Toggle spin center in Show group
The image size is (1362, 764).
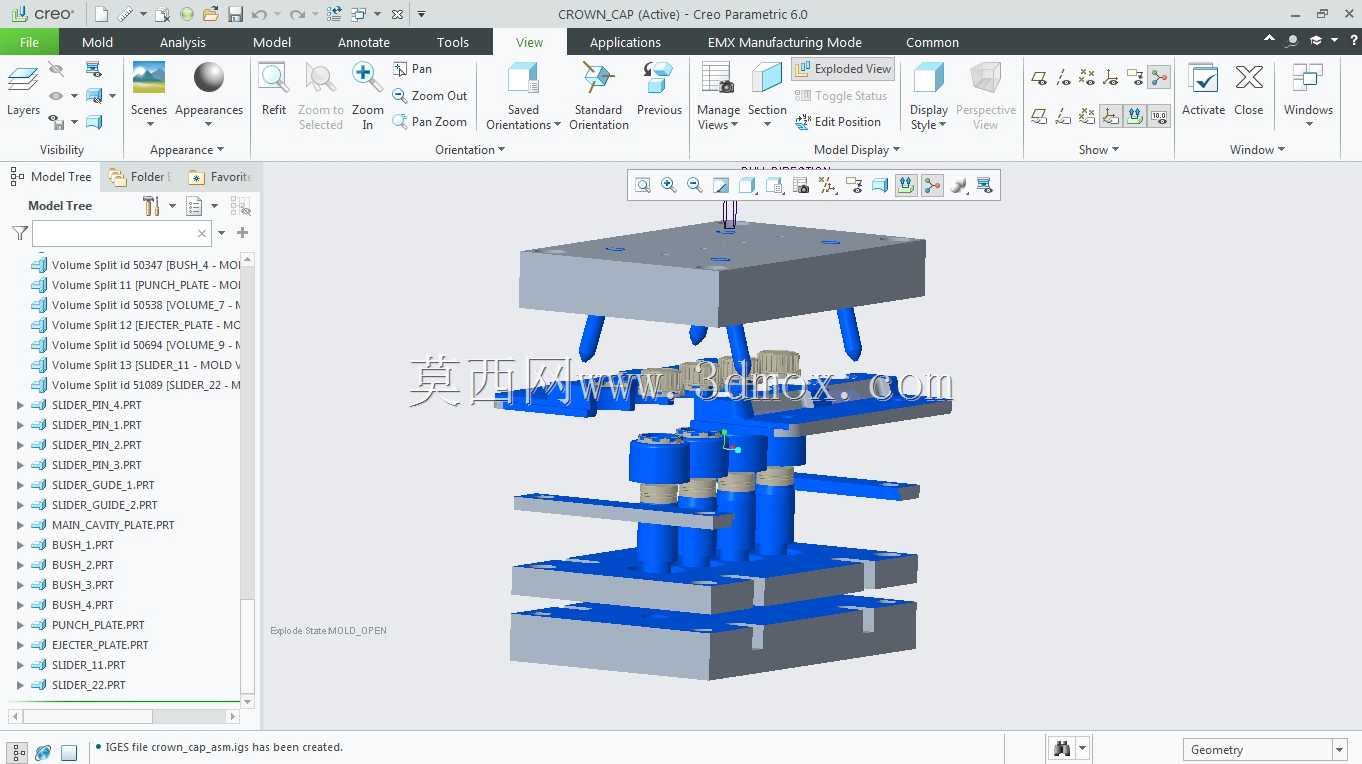coord(1159,78)
